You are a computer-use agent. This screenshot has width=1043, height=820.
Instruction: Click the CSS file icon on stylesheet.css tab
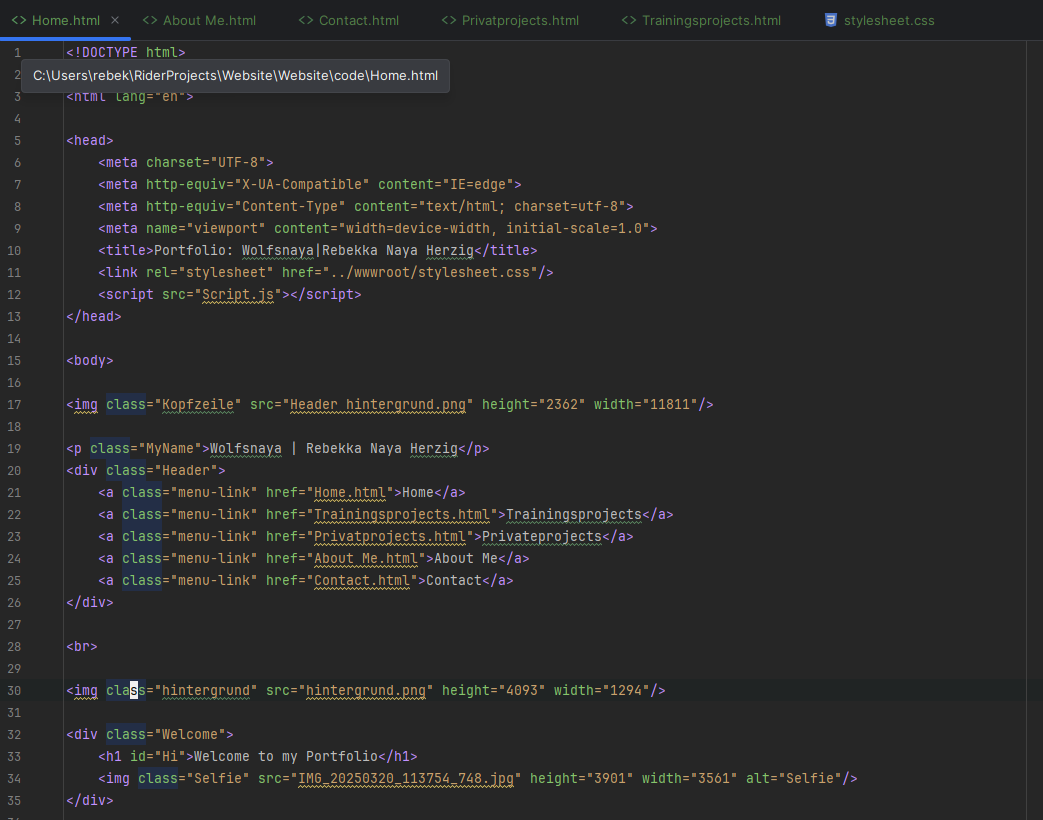click(x=831, y=21)
